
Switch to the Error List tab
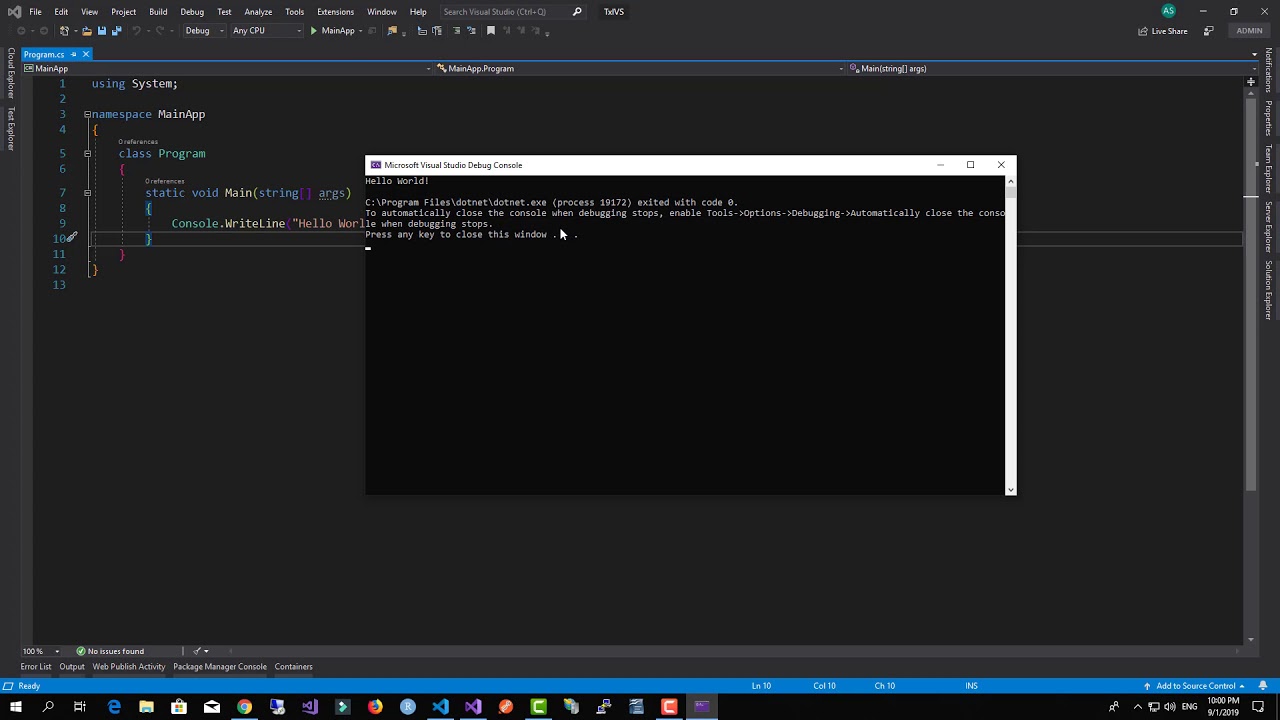click(x=36, y=667)
